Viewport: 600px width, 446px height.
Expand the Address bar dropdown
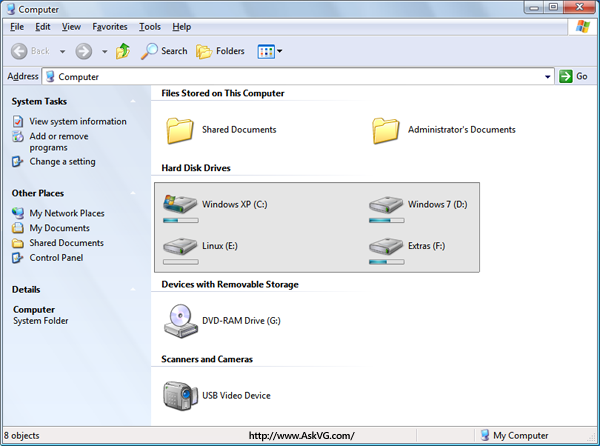[x=548, y=77]
